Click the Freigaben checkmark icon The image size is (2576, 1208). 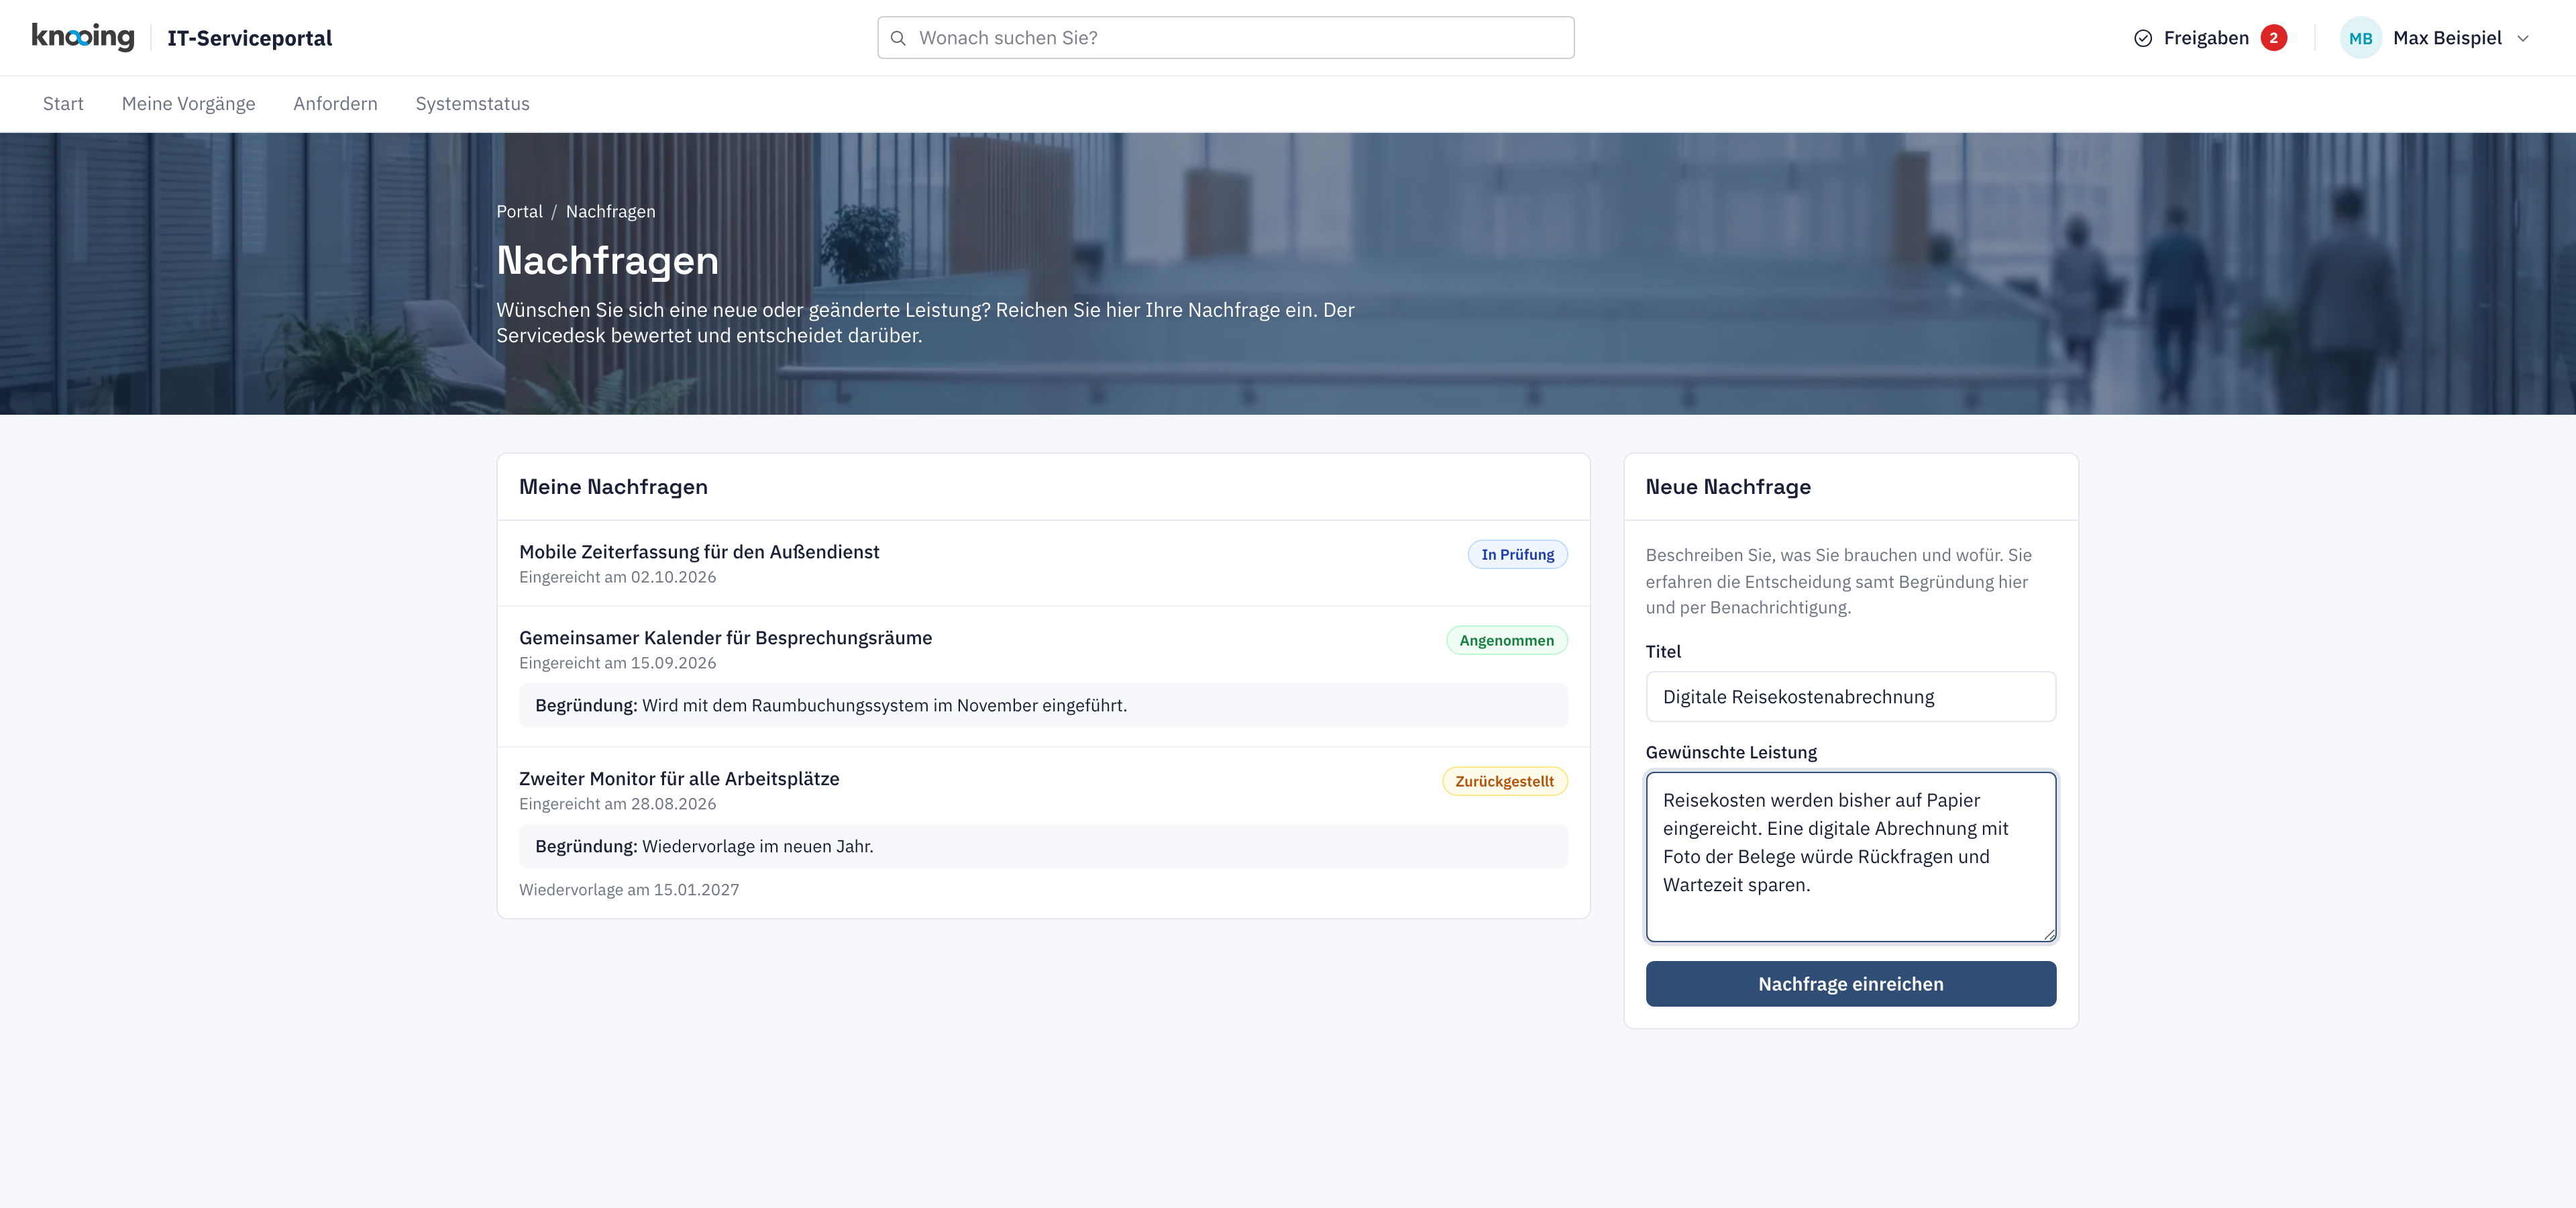(2143, 38)
